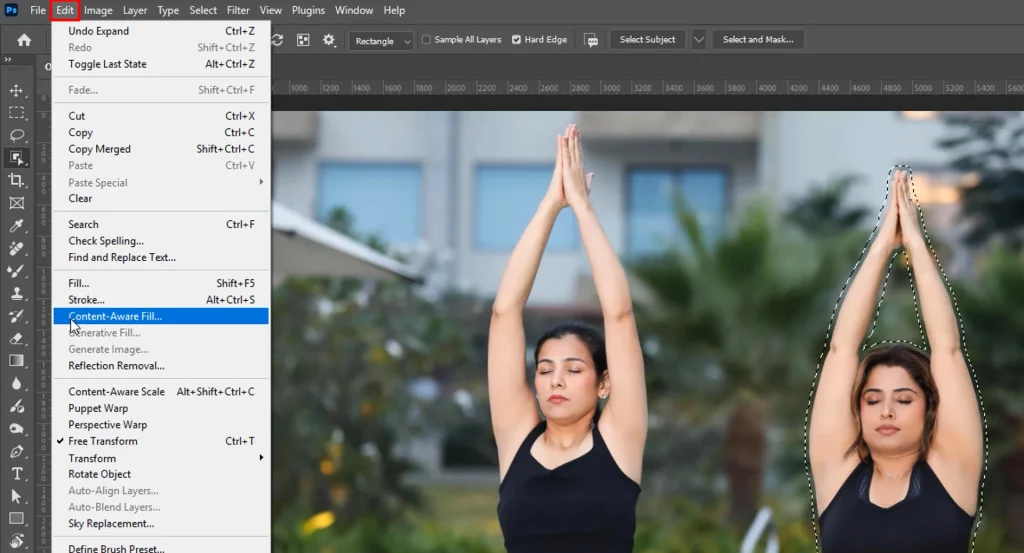1024x553 pixels.
Task: Click the Photoshop logo icon
Action: [x=11, y=10]
